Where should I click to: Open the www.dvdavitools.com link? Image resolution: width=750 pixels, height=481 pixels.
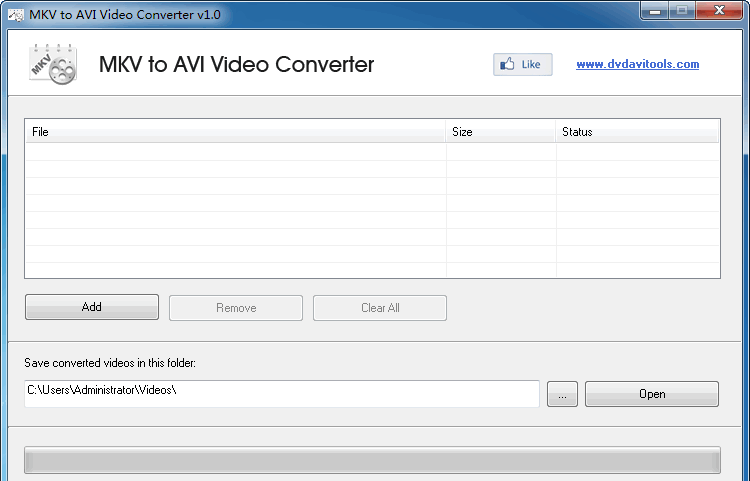(637, 64)
